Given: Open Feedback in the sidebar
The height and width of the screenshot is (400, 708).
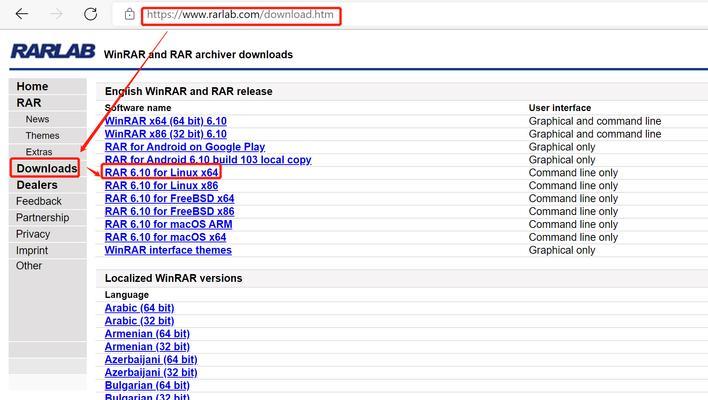Looking at the screenshot, I should tap(39, 201).
